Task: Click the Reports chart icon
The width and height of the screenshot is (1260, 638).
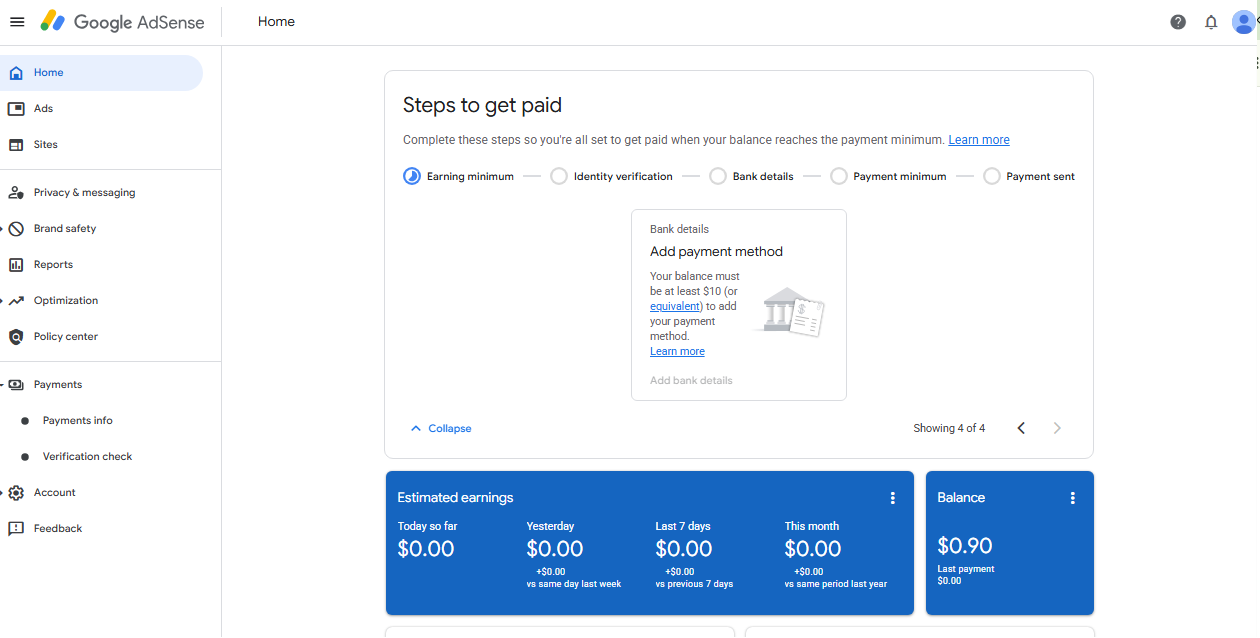Action: [16, 265]
